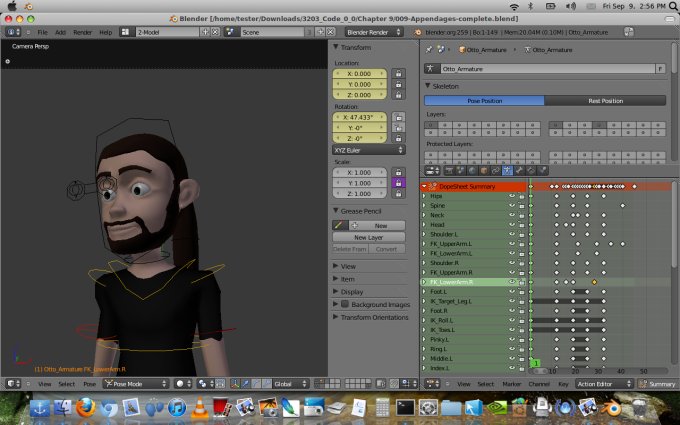Click the pin icon in properties header
The width and height of the screenshot is (680, 425).
429,49
